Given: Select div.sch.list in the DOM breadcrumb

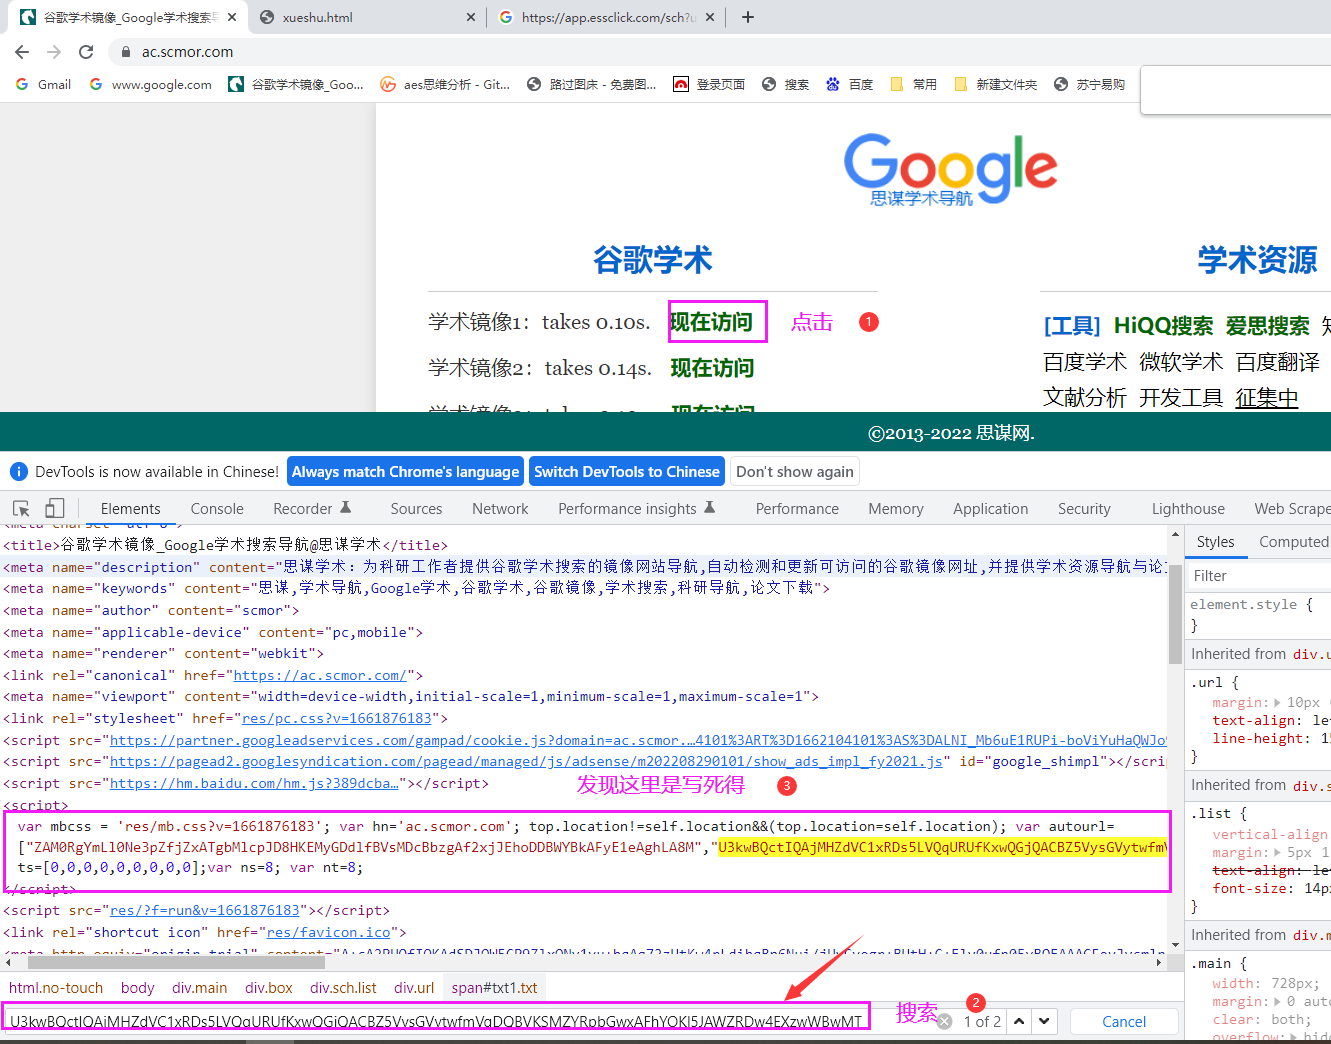Looking at the screenshot, I should pos(343,988).
